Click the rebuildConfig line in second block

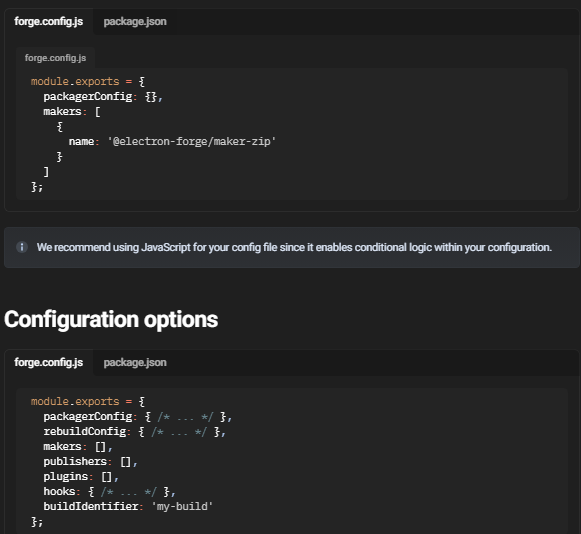(135, 432)
